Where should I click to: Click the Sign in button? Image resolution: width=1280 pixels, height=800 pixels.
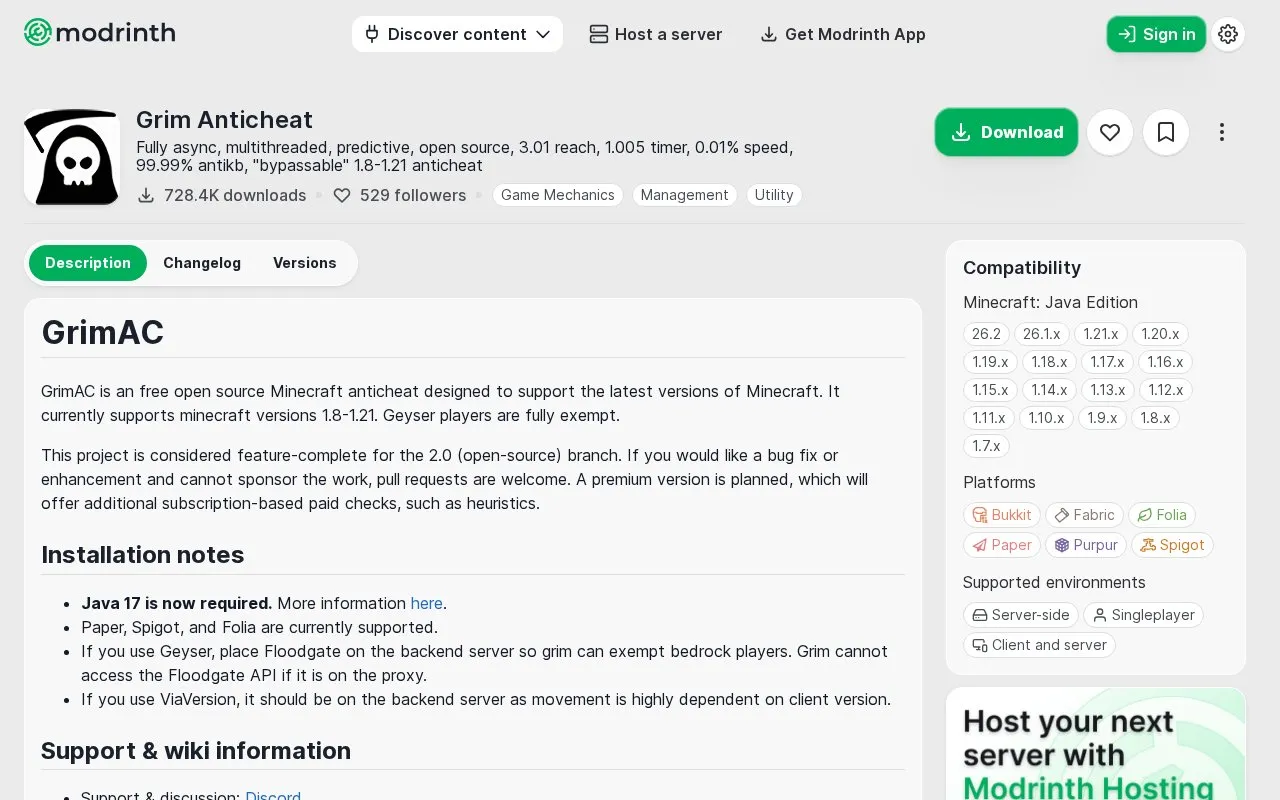click(x=1156, y=34)
